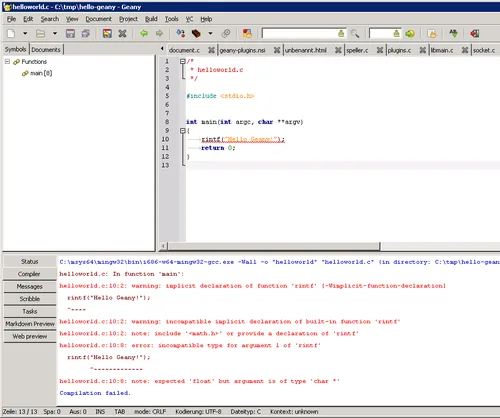Click the Build brick icon

coord(196,33)
